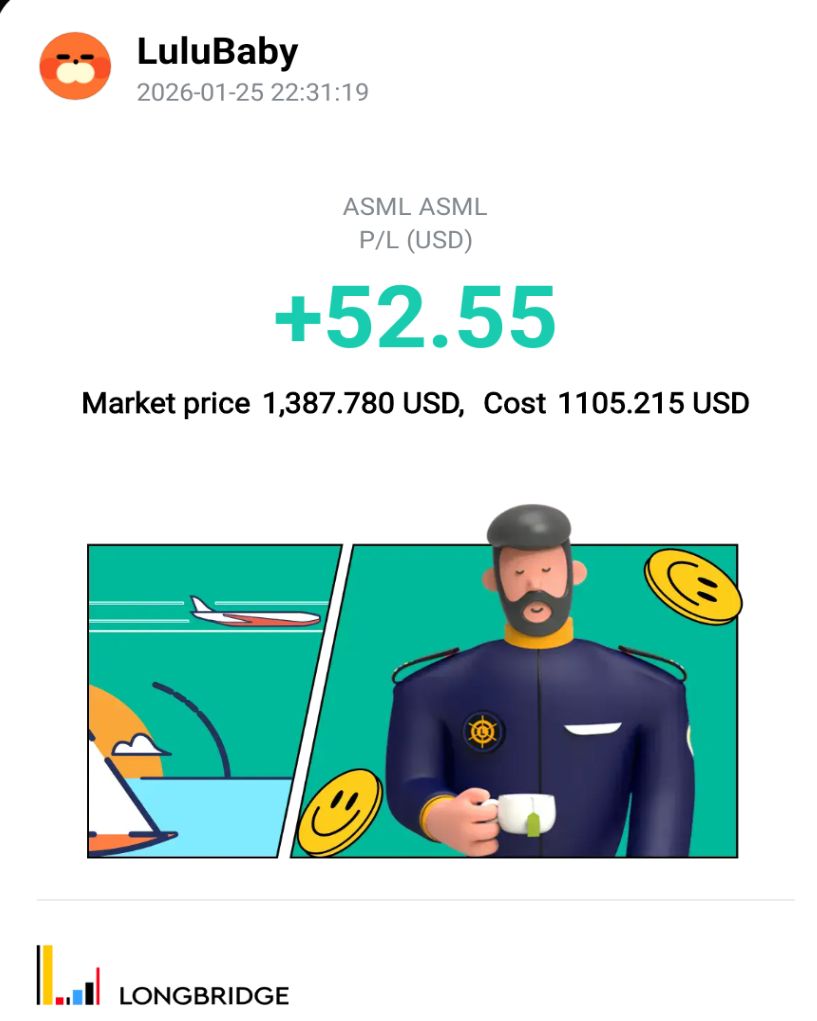Click the ship wheel badge on the uniform
This screenshot has width=817, height=1021.
484,730
